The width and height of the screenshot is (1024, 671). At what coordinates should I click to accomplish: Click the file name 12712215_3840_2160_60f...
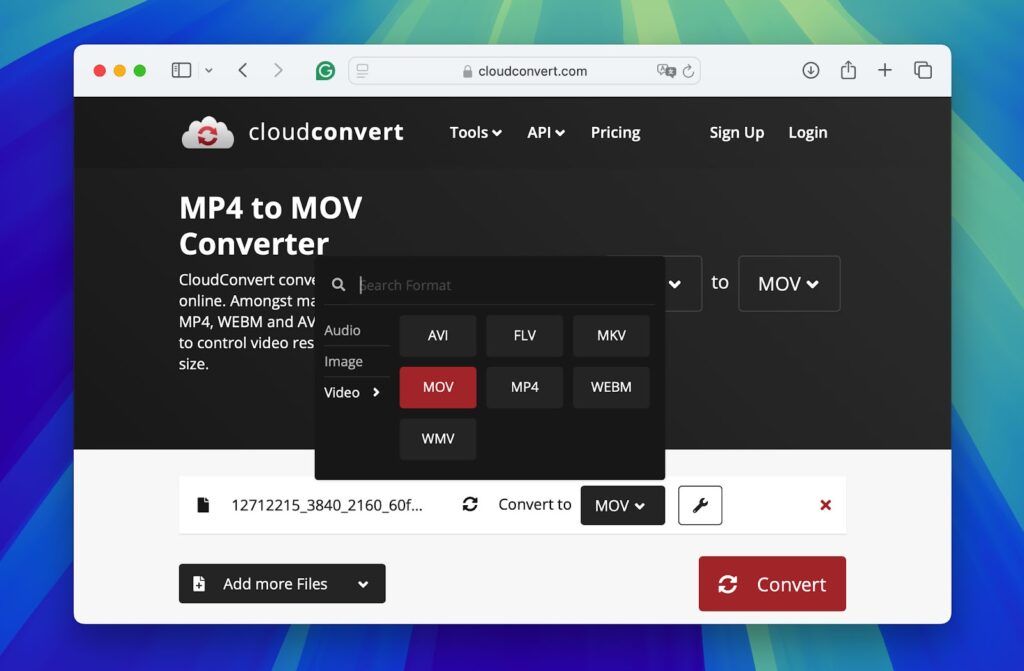(327, 505)
